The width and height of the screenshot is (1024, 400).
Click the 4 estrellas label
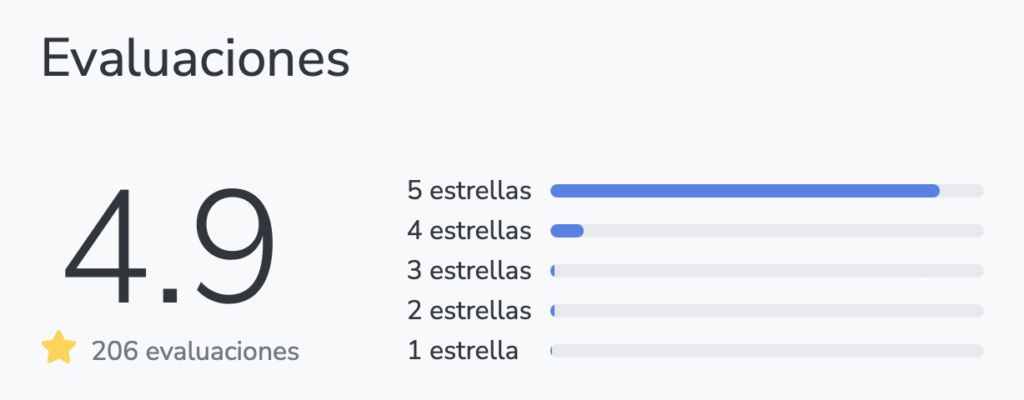tap(469, 231)
